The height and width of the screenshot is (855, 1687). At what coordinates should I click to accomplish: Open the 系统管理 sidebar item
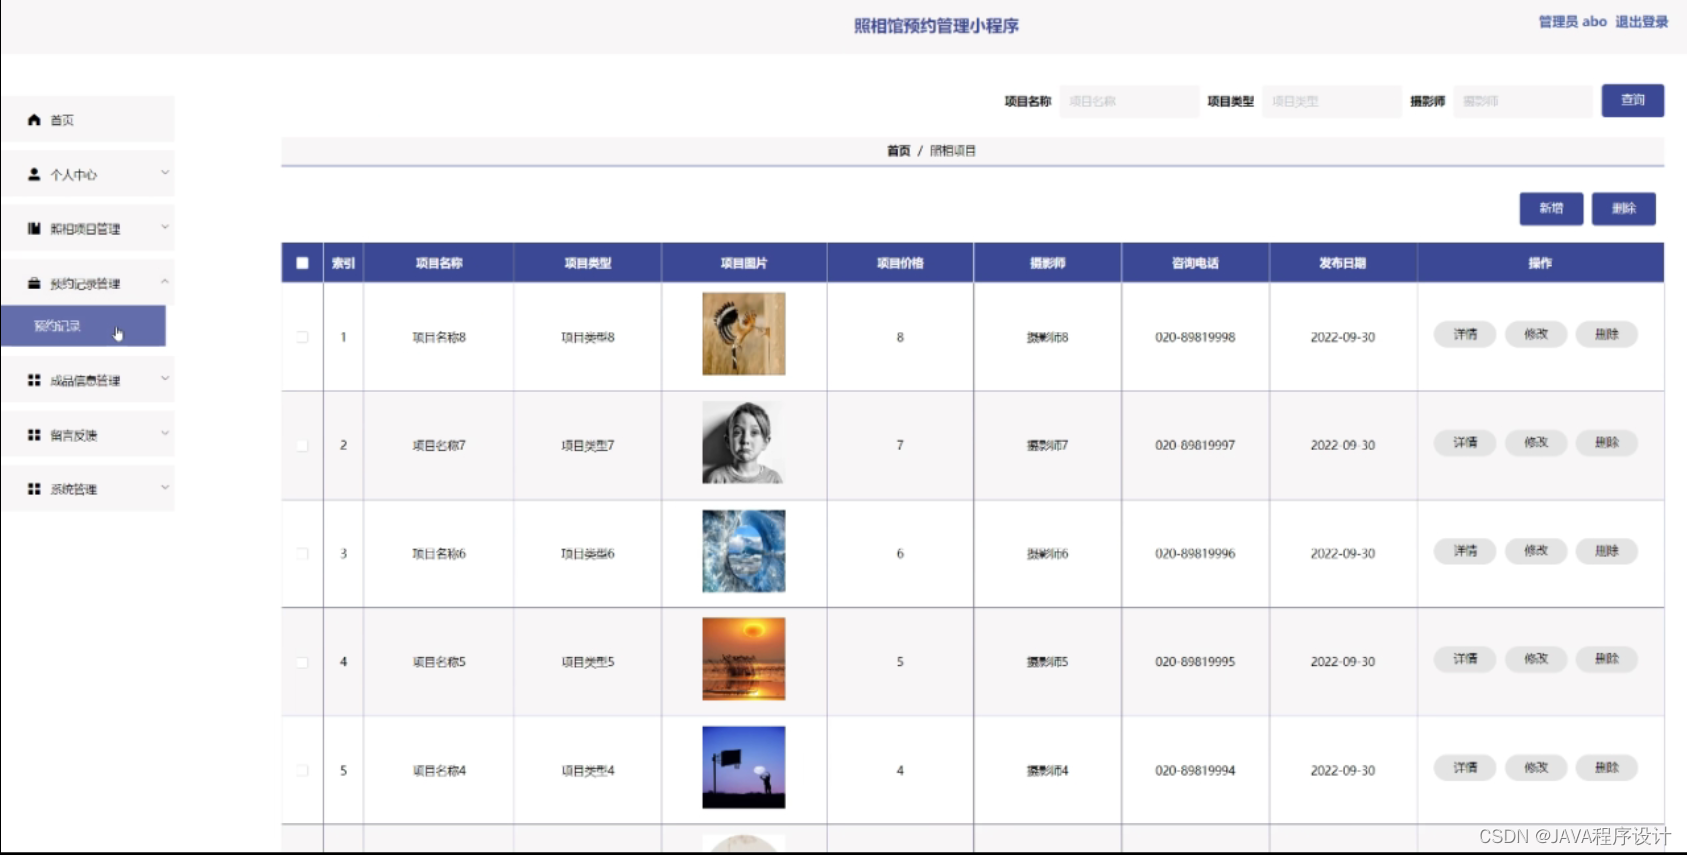(x=88, y=489)
